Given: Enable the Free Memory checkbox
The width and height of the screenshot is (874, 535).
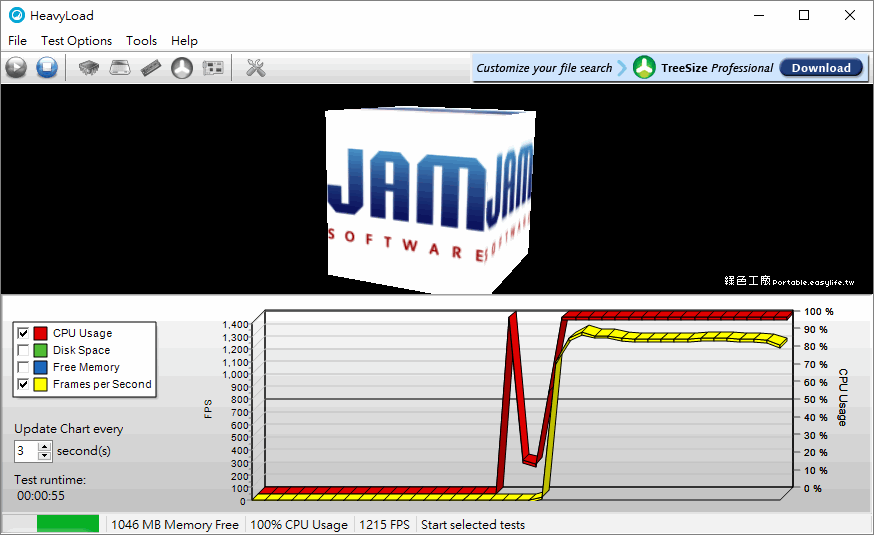Looking at the screenshot, I should [x=23, y=367].
